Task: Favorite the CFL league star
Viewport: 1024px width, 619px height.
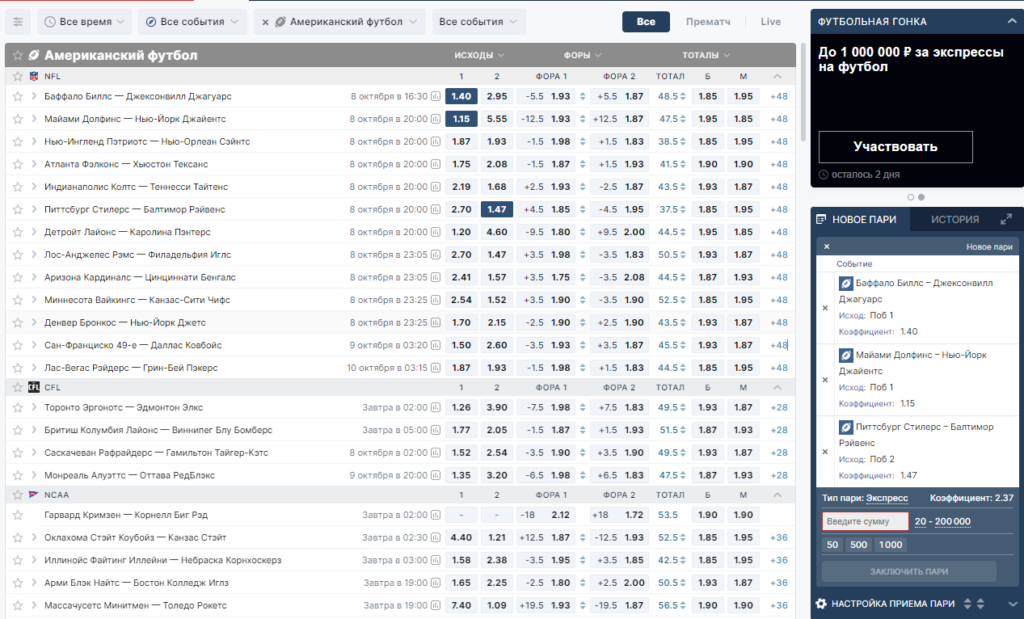Action: point(18,387)
